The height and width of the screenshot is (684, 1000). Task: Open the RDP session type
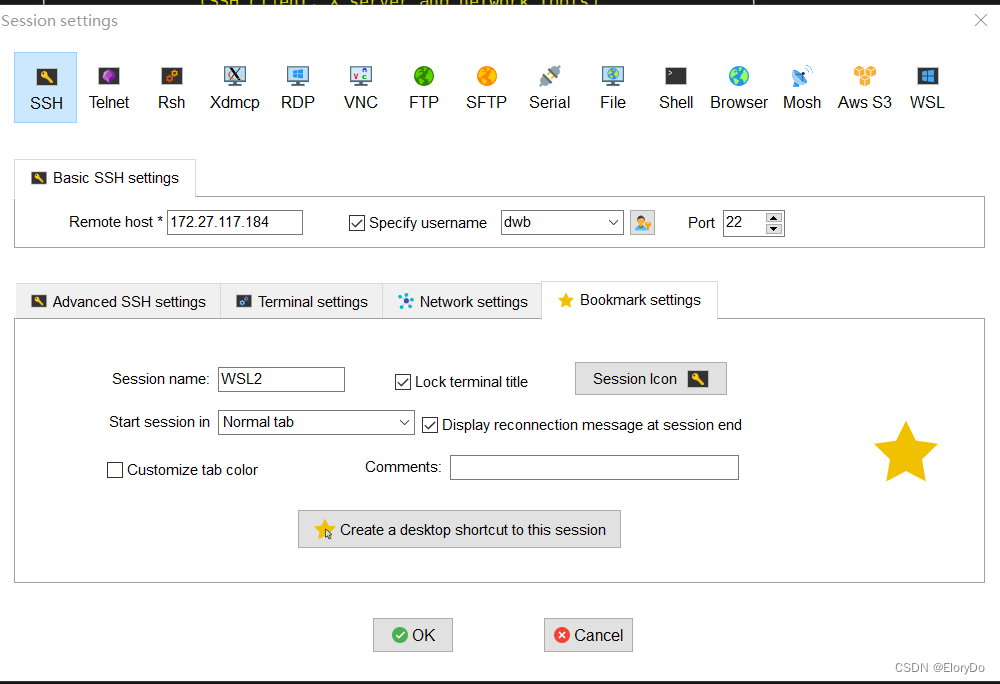(297, 87)
